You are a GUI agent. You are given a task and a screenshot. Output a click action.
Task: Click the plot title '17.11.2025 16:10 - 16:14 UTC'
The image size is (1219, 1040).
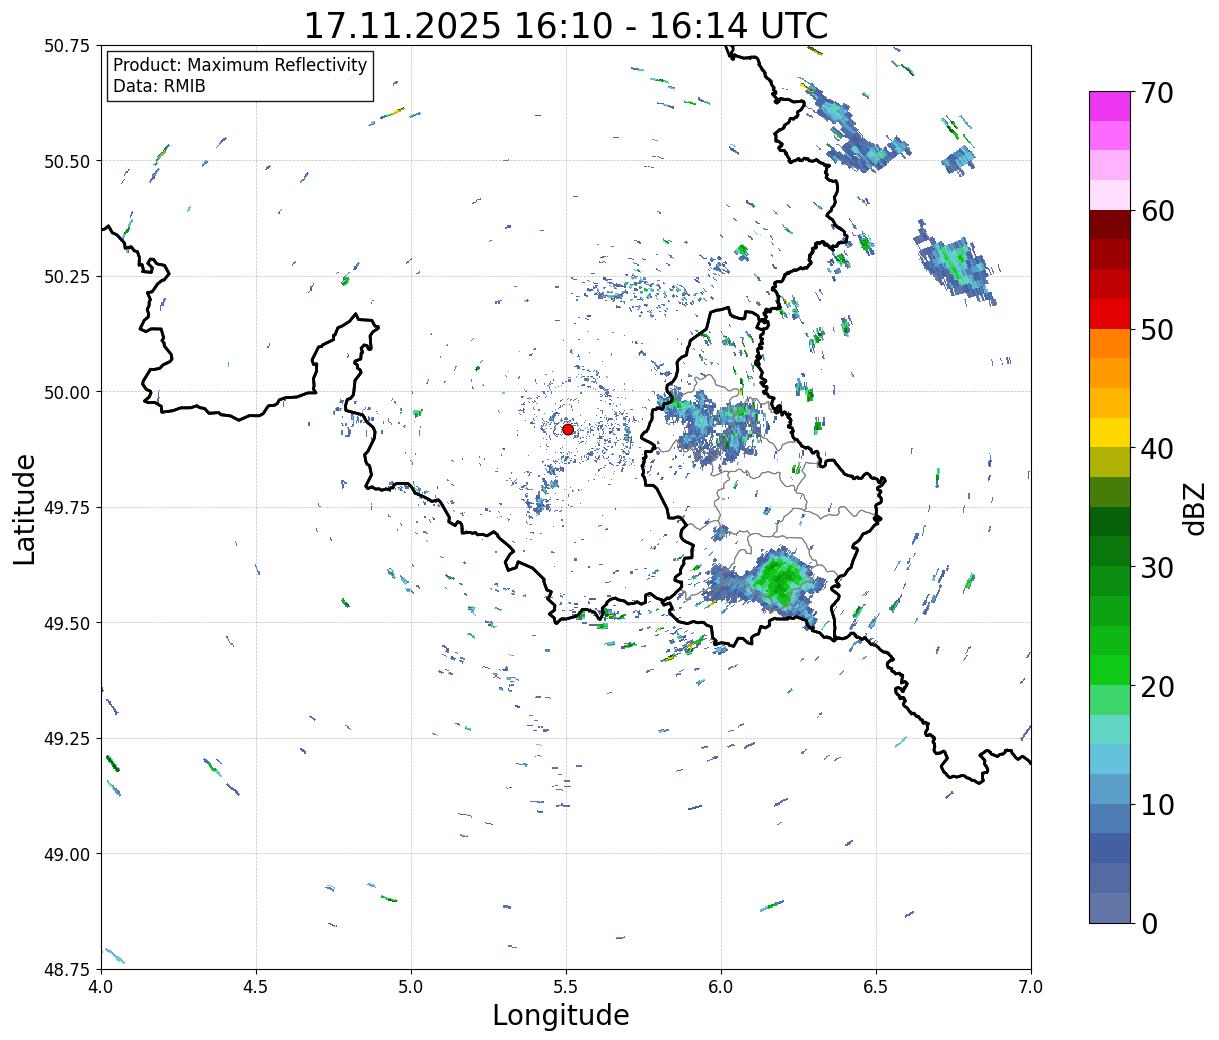click(x=566, y=25)
